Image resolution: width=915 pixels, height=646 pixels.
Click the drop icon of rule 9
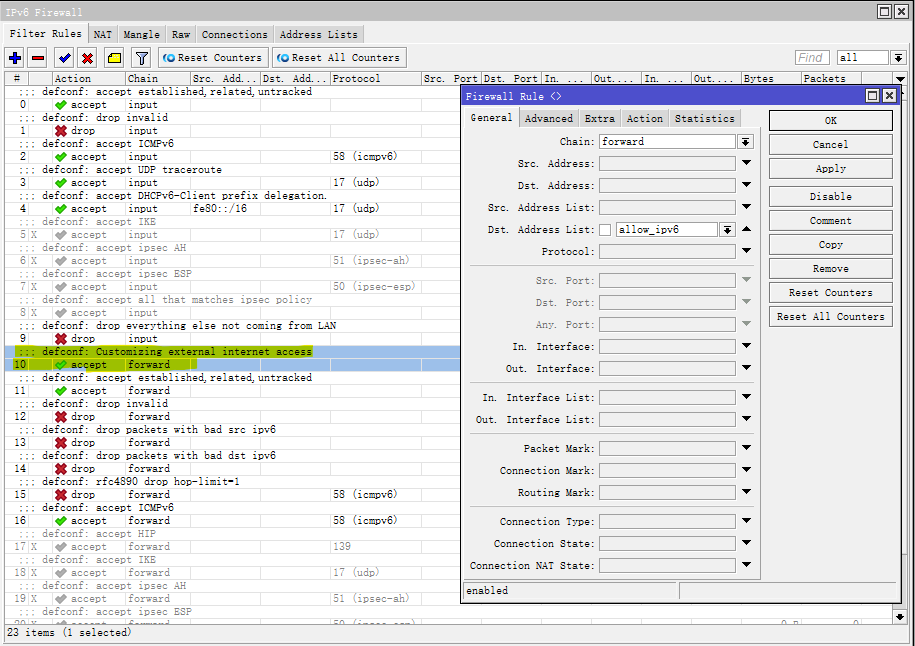coord(61,338)
